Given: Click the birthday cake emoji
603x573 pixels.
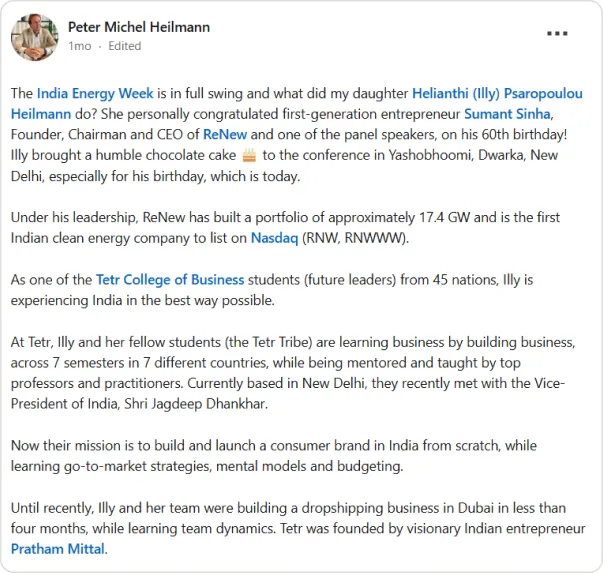Looking at the screenshot, I should (x=250, y=154).
